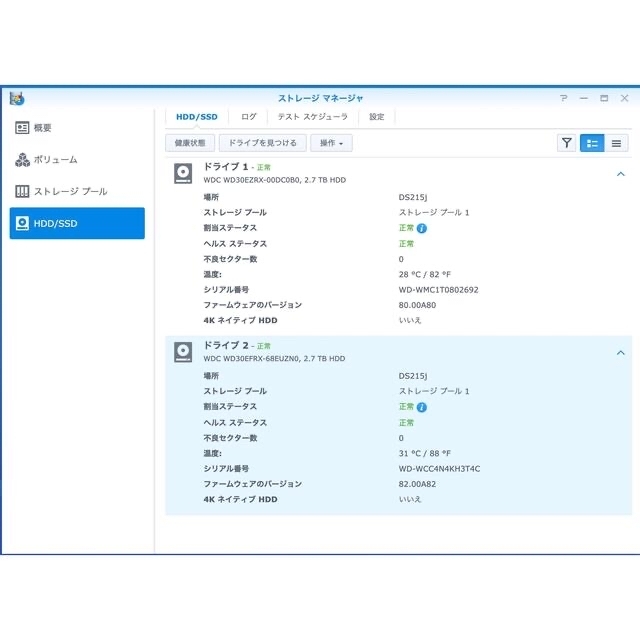Click the 概要 sidebar icon
This screenshot has width=640, height=640.
click(x=22, y=128)
